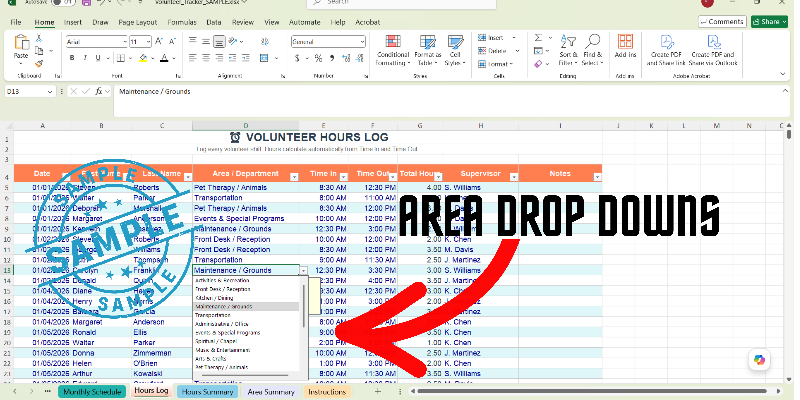Click the Paste clipboard icon
Viewport: 800px width, 400px height.
tap(21, 43)
